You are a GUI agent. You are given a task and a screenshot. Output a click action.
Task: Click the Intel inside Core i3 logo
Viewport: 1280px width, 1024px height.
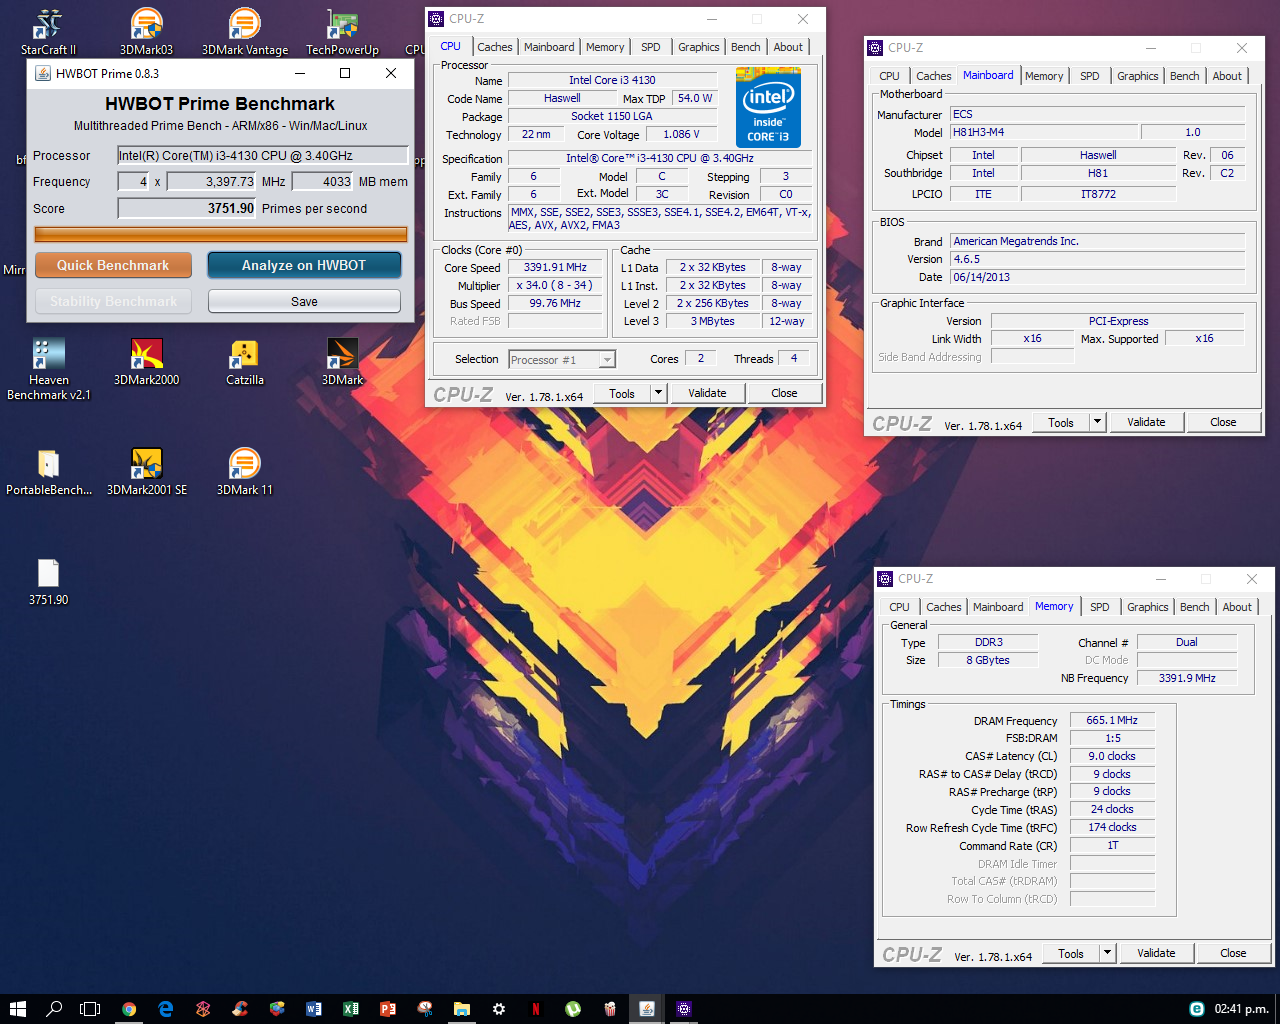coord(768,108)
